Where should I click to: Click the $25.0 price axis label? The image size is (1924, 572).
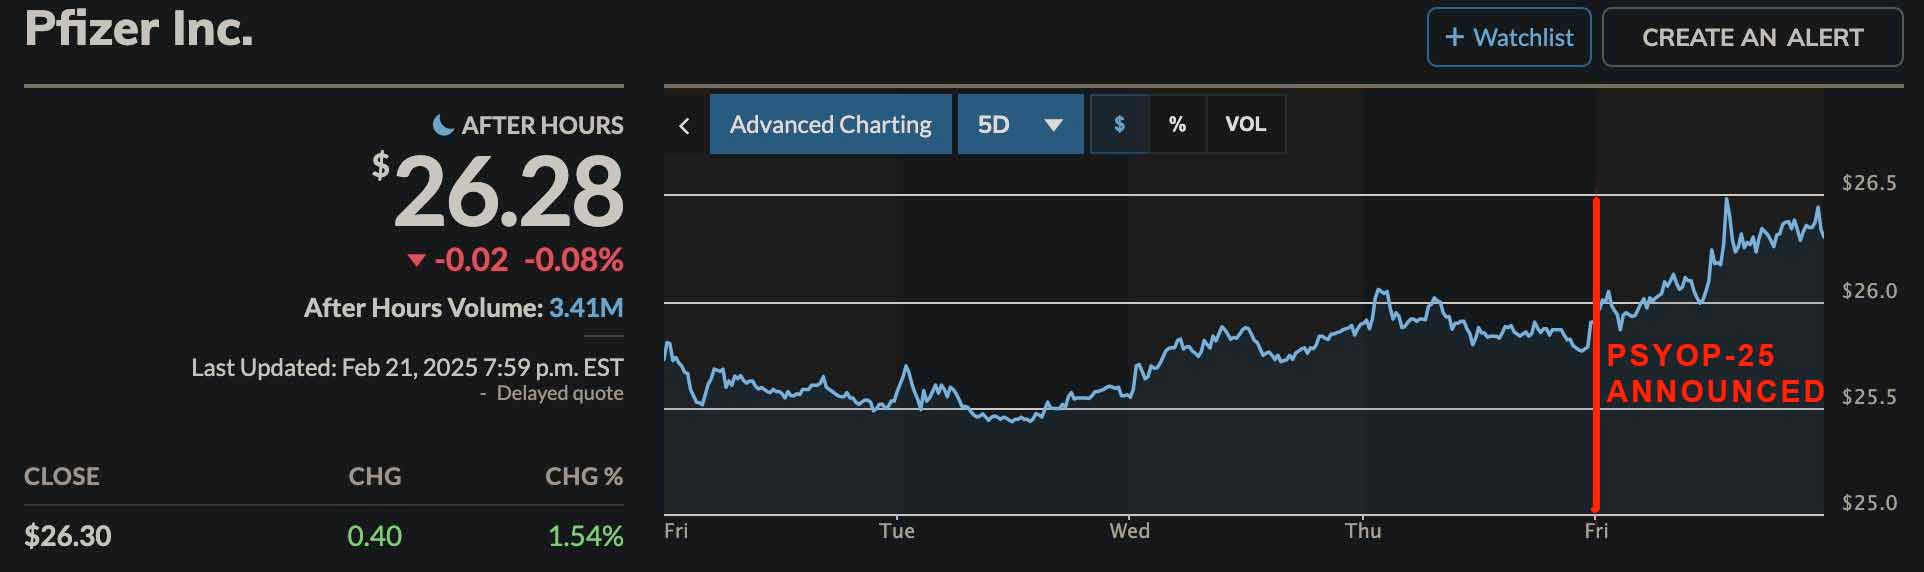pos(1869,503)
